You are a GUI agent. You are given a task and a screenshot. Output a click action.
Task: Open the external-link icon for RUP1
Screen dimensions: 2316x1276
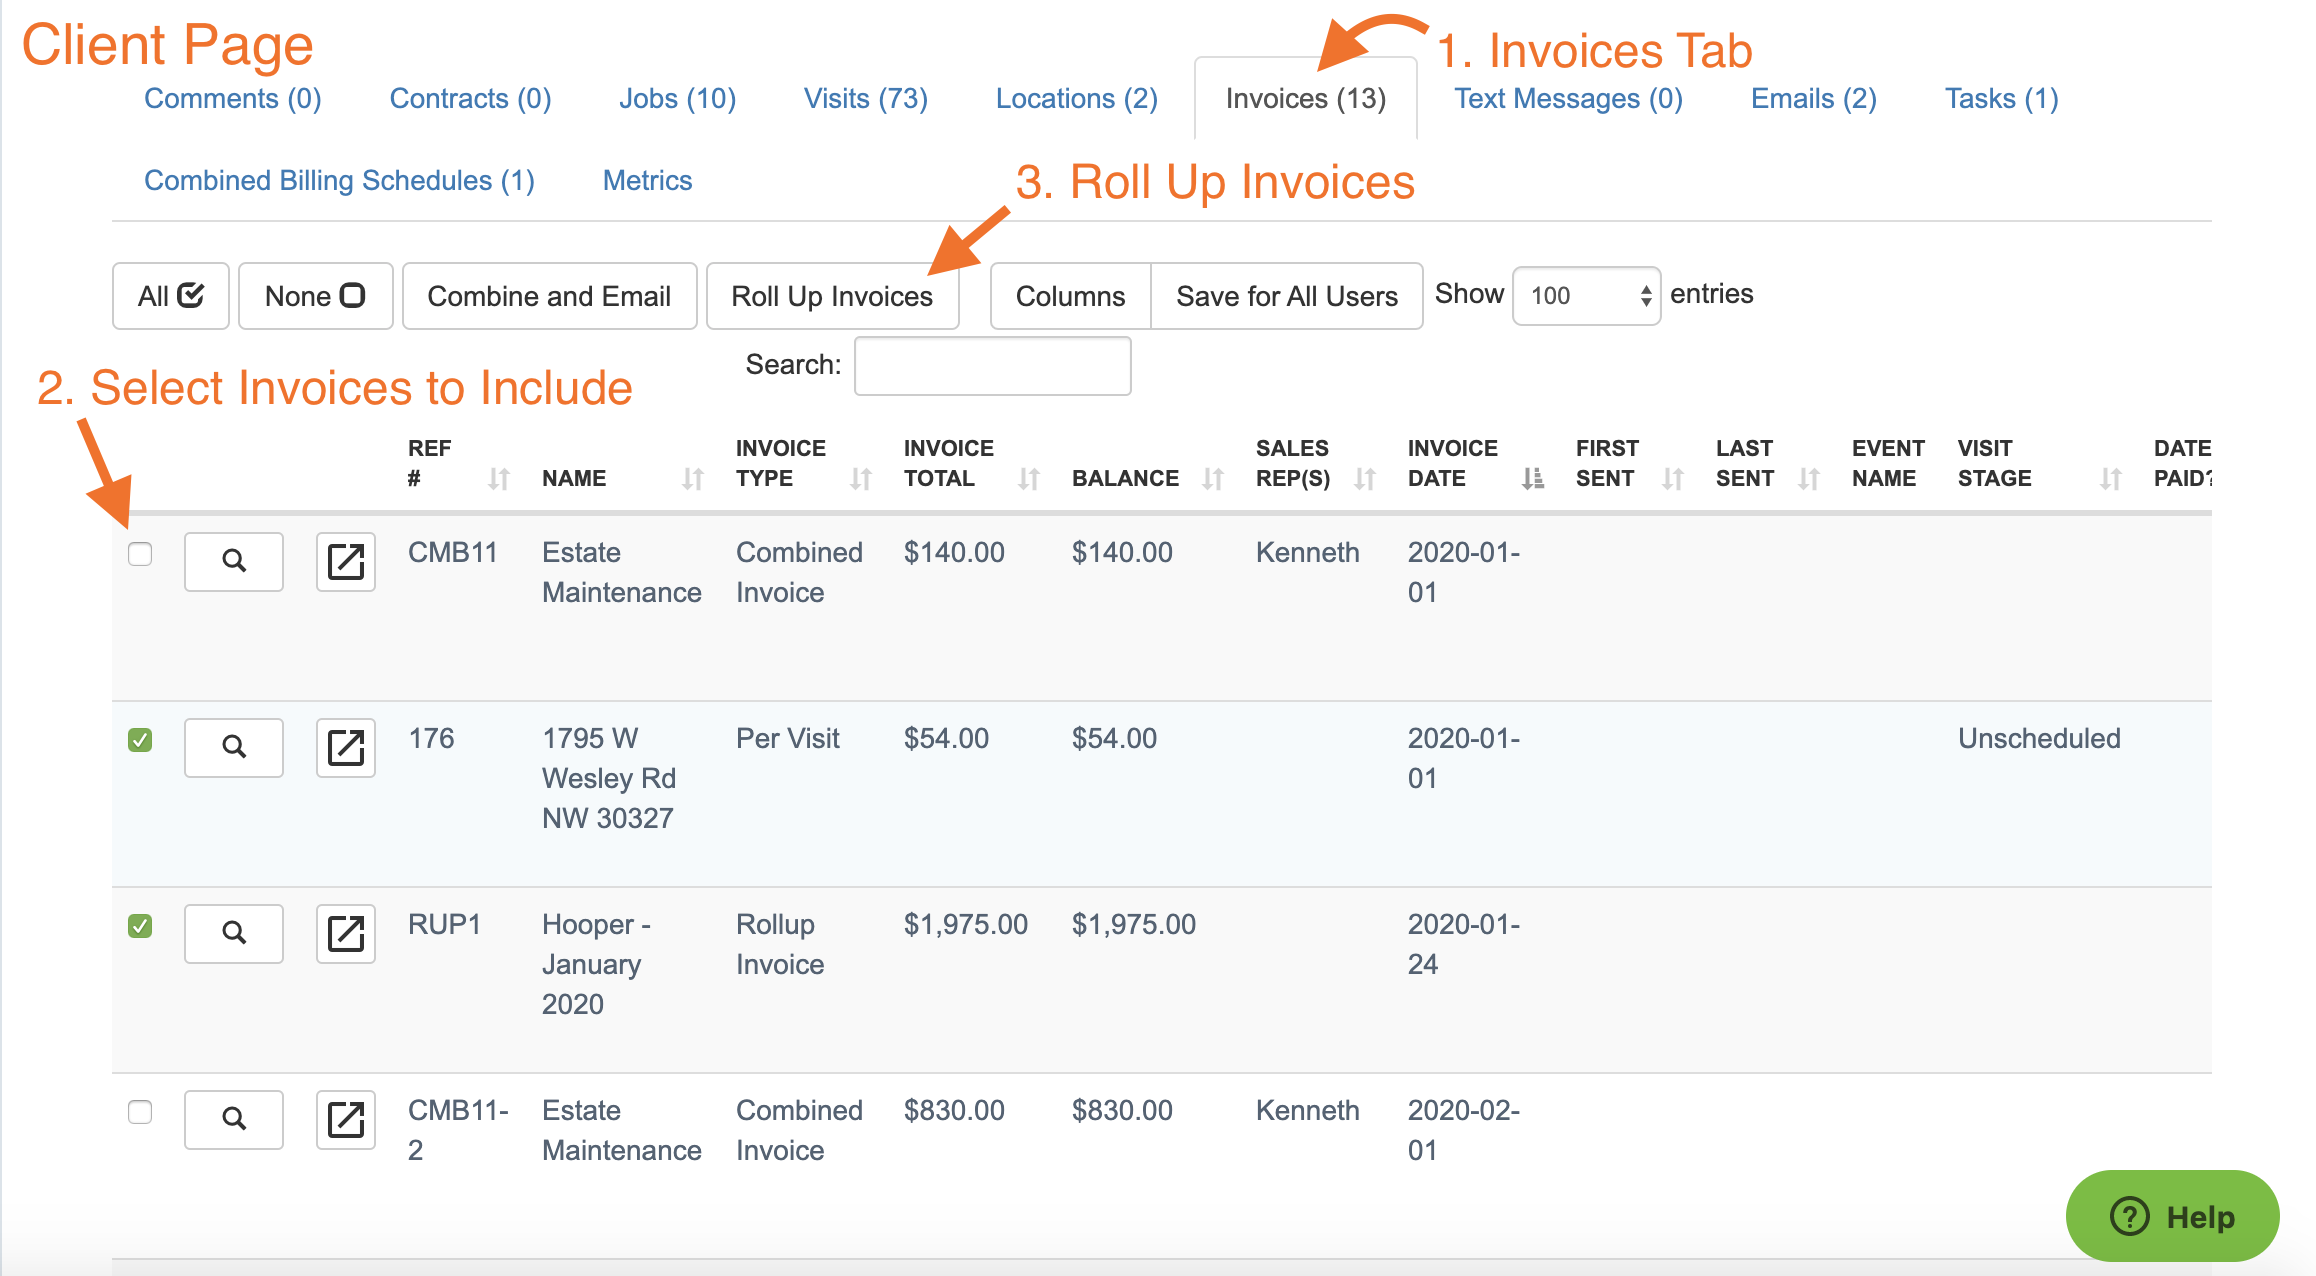[x=345, y=933]
